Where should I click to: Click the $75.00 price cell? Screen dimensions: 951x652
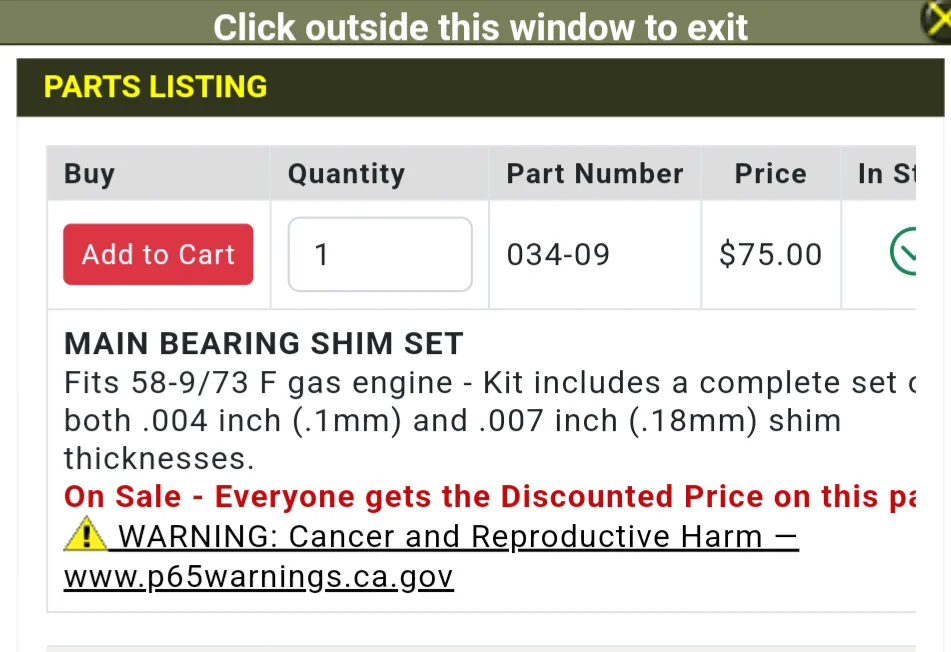click(x=771, y=254)
